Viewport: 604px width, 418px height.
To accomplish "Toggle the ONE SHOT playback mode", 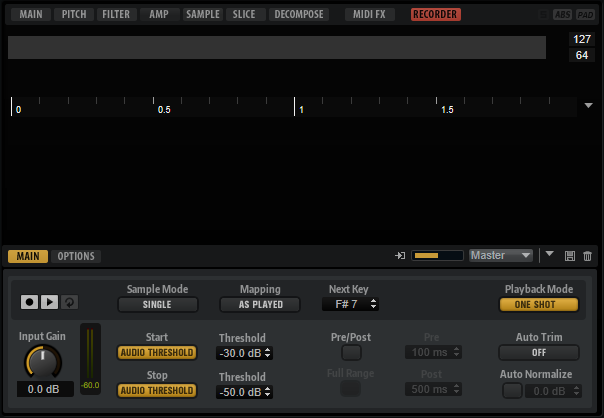I will pyautogui.click(x=539, y=304).
